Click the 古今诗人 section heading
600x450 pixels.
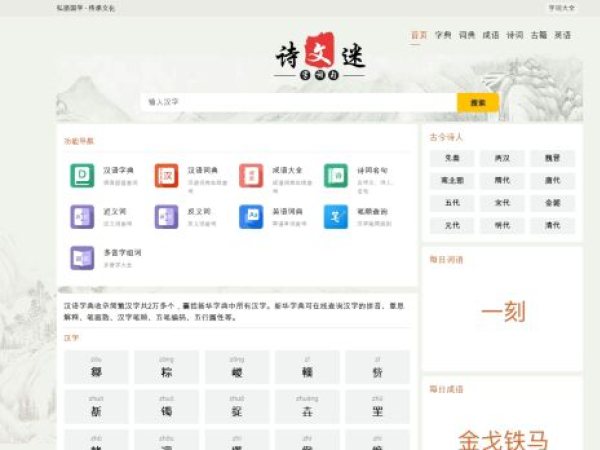[x=446, y=137]
